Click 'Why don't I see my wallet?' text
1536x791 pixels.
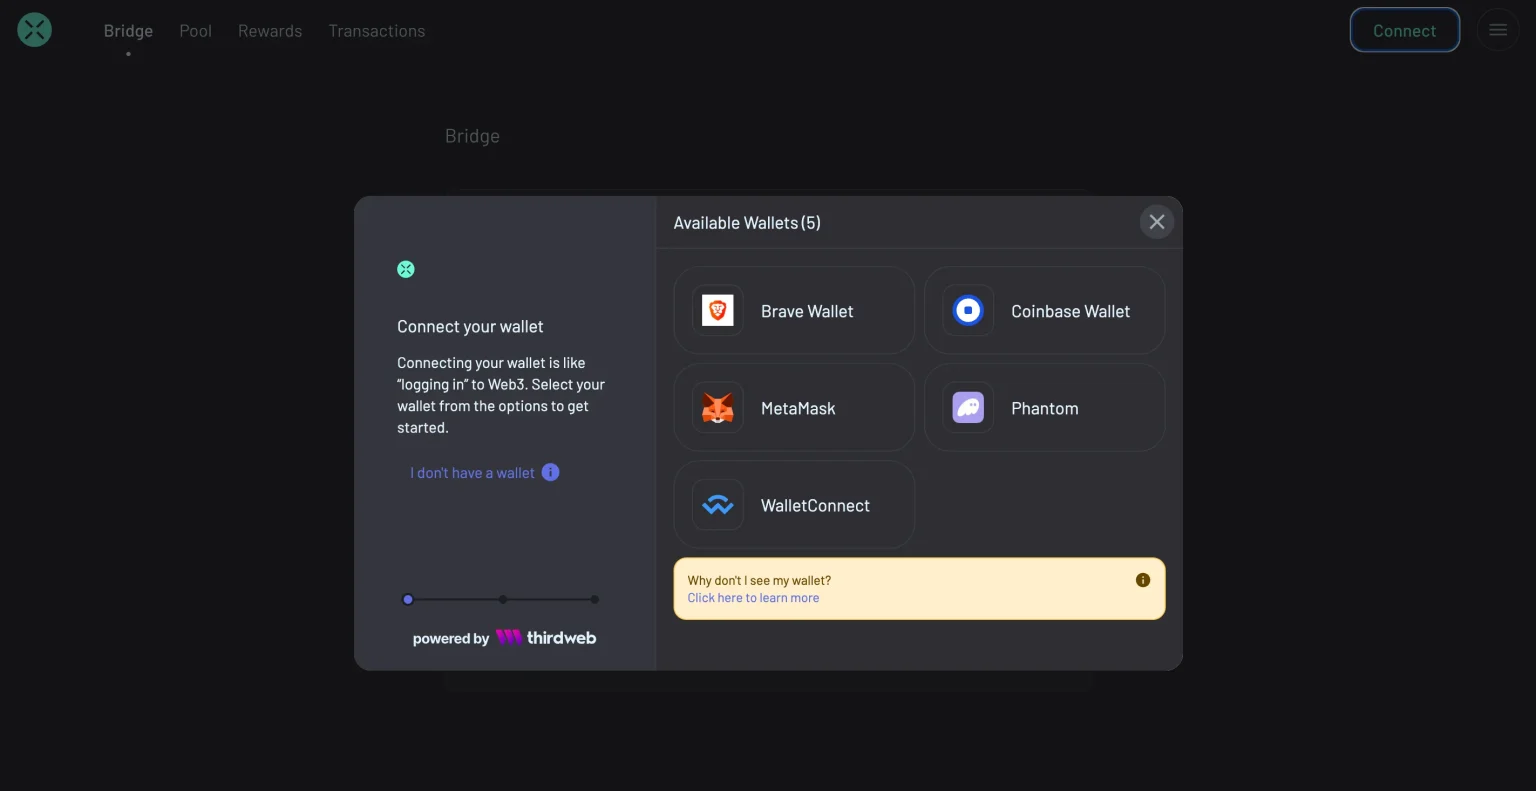coord(759,580)
